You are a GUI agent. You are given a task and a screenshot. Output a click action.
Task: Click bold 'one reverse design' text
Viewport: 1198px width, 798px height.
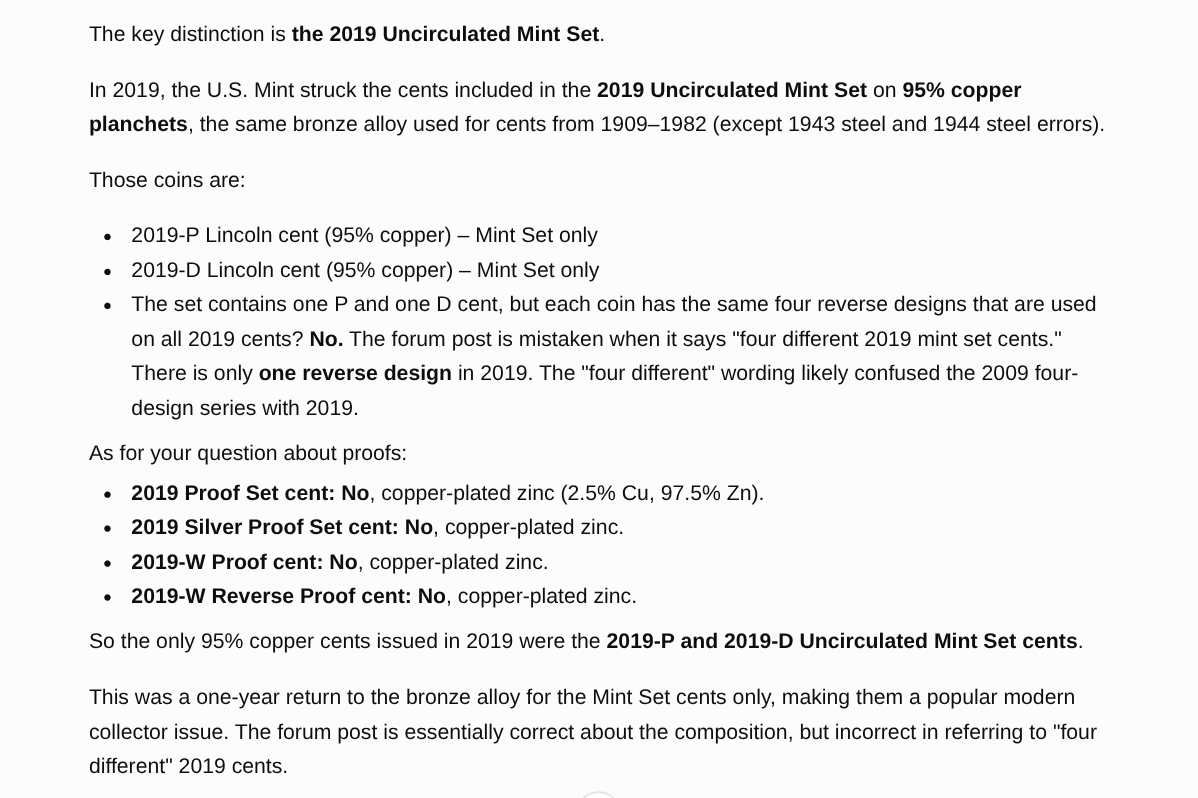[355, 374]
